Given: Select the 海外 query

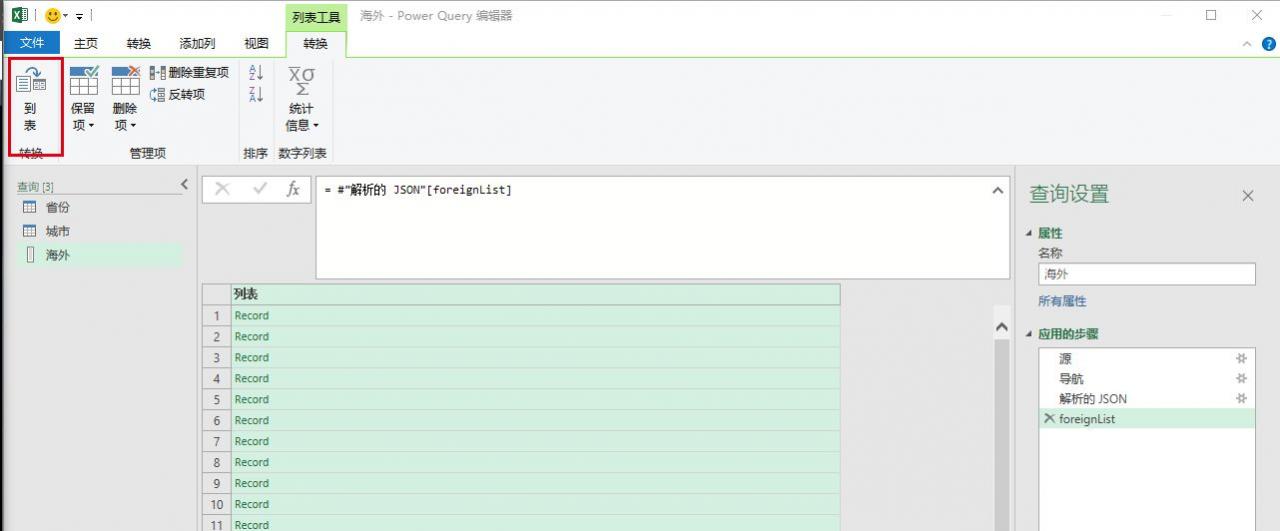Looking at the screenshot, I should point(99,255).
